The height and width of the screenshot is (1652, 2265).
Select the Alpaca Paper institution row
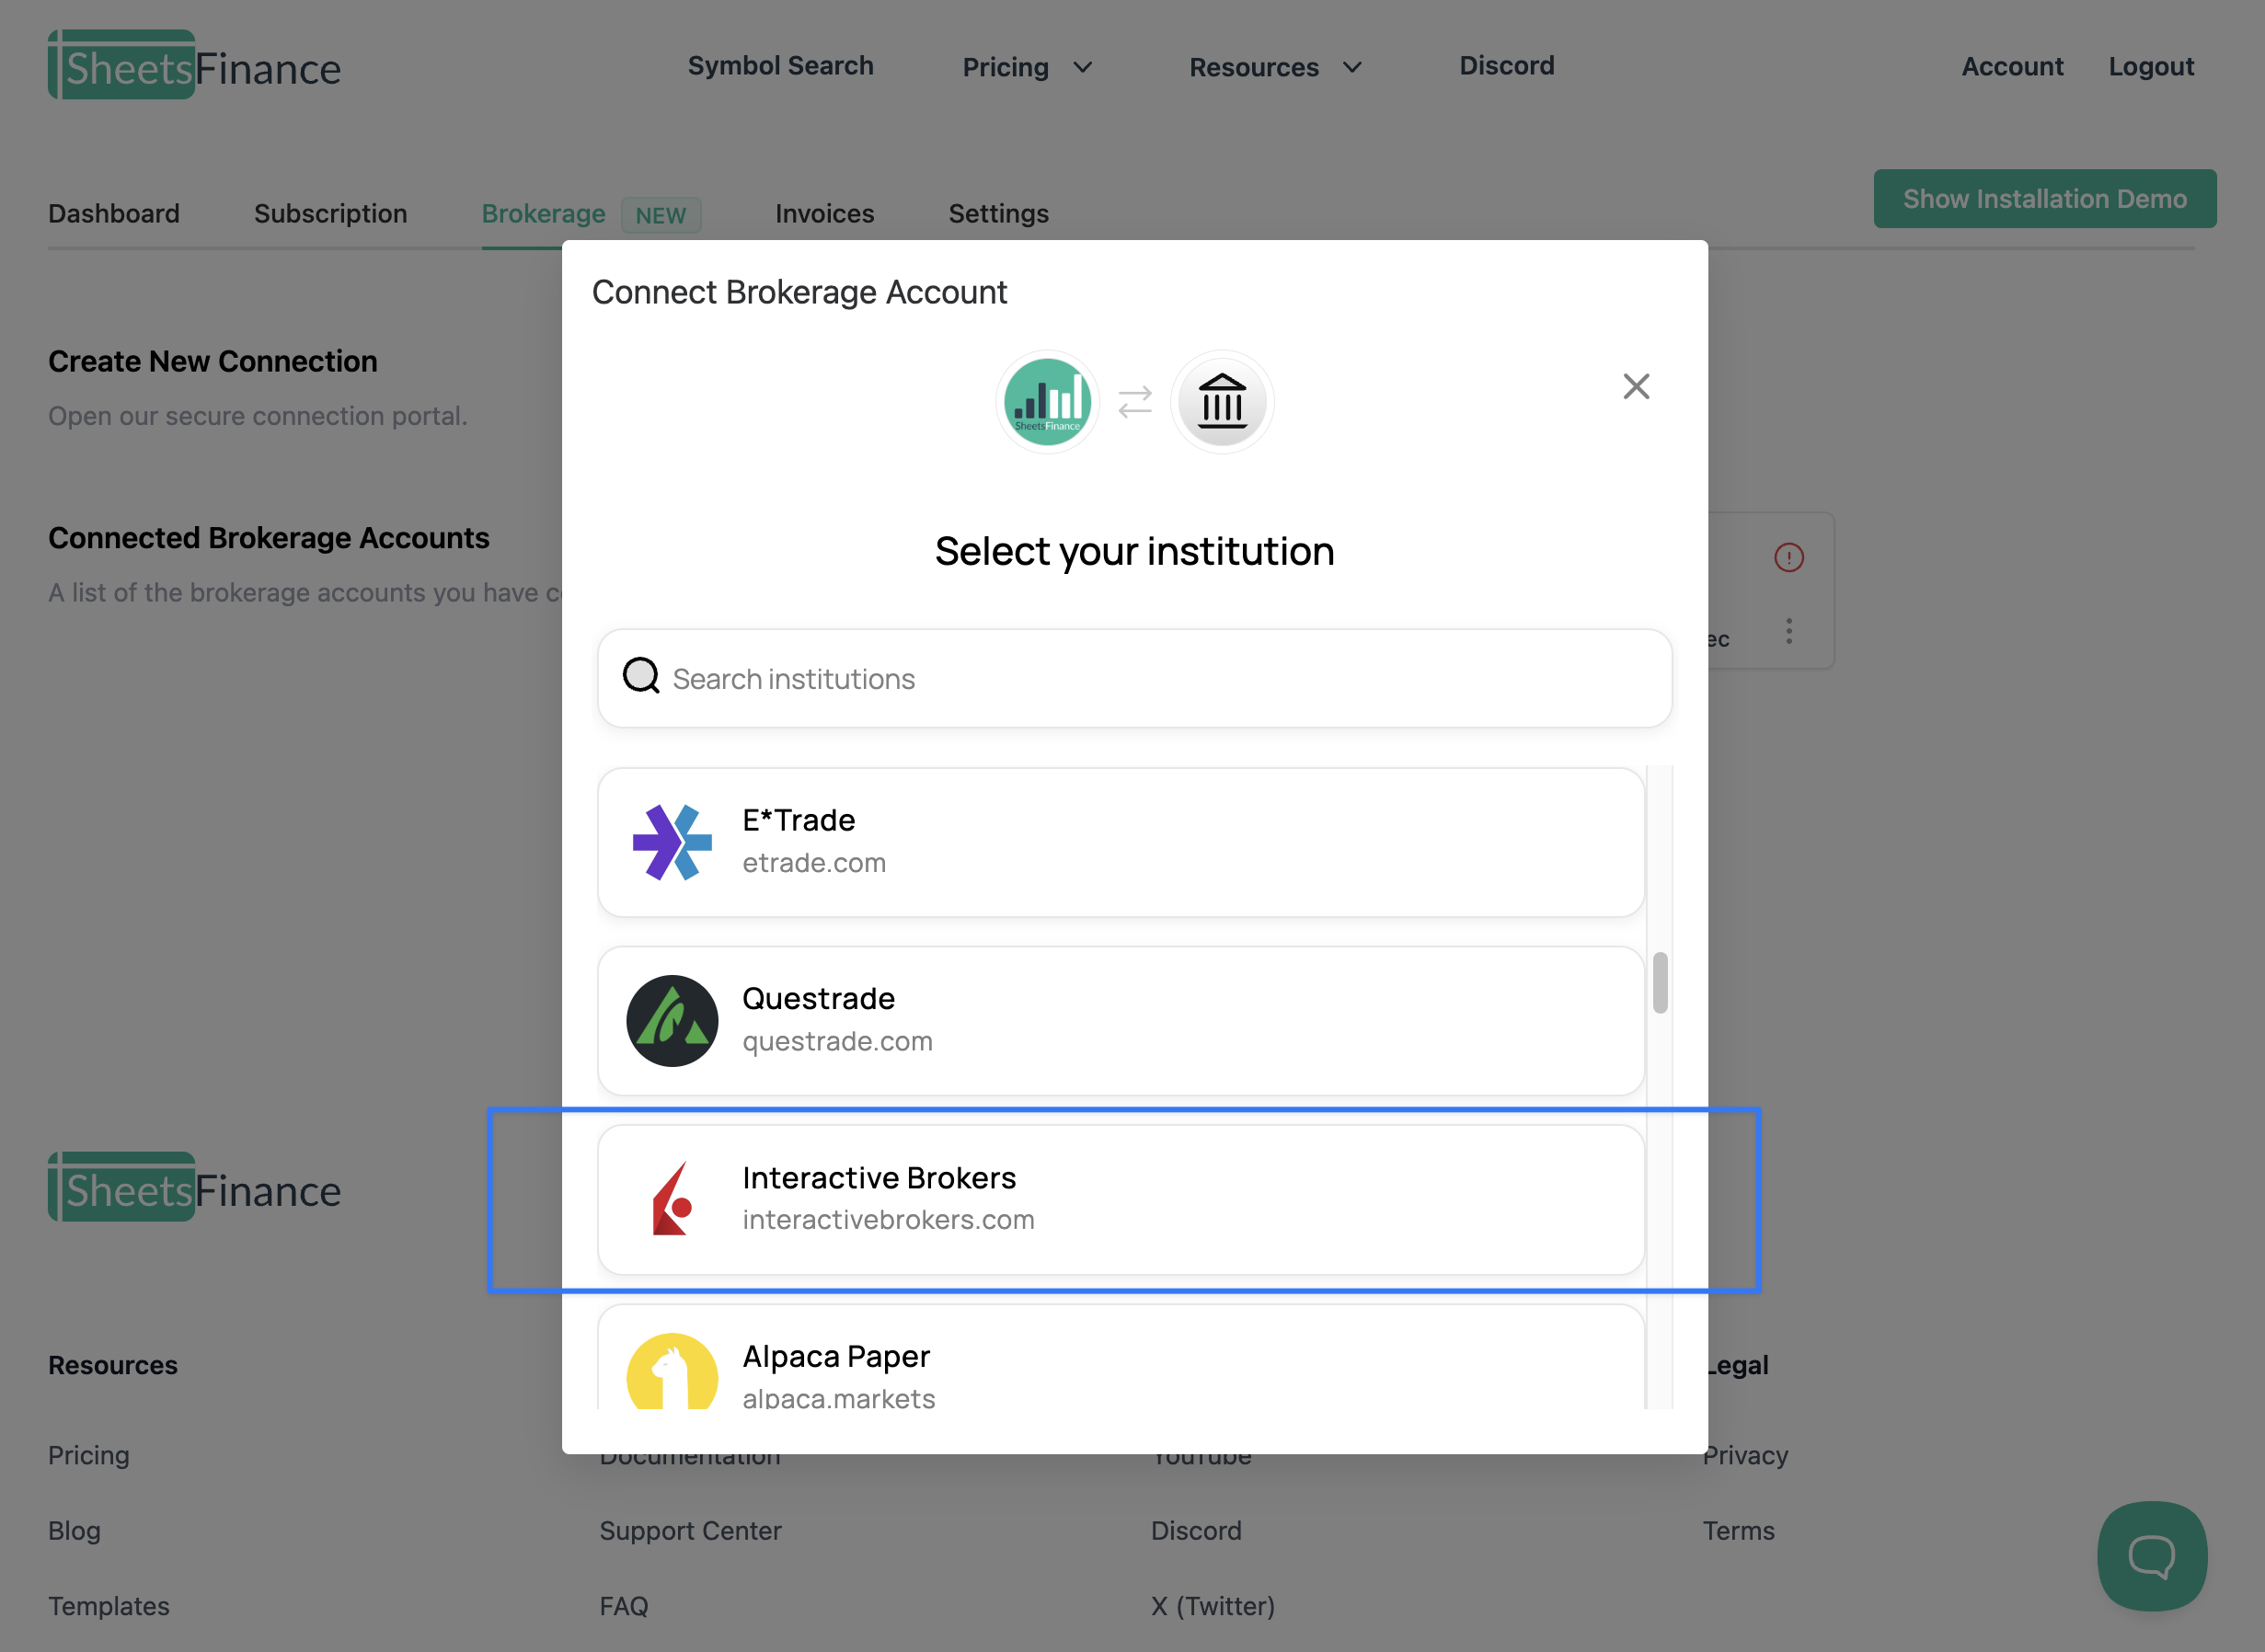pyautogui.click(x=1121, y=1357)
